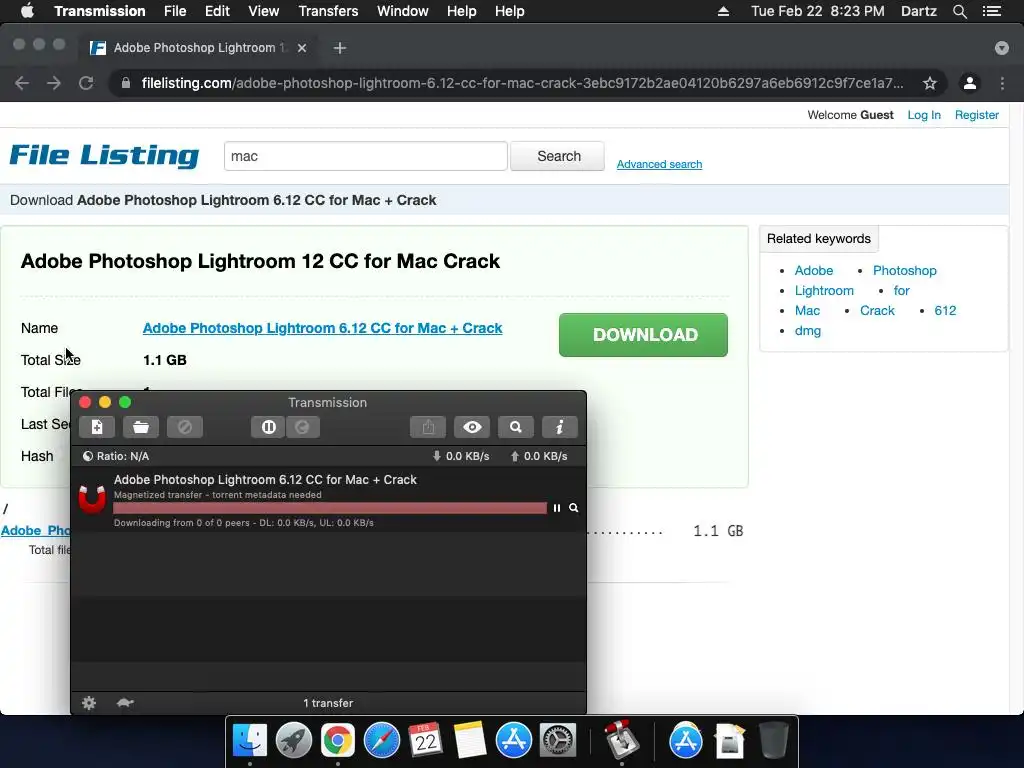The width and height of the screenshot is (1024, 768).
Task: Select the dmg related keyword
Action: pos(808,331)
